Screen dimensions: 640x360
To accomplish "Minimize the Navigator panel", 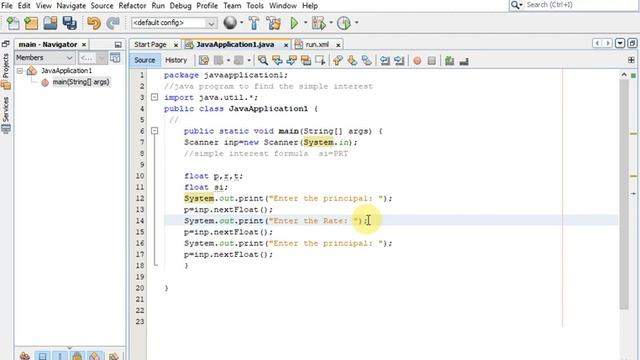I will pos(118,44).
